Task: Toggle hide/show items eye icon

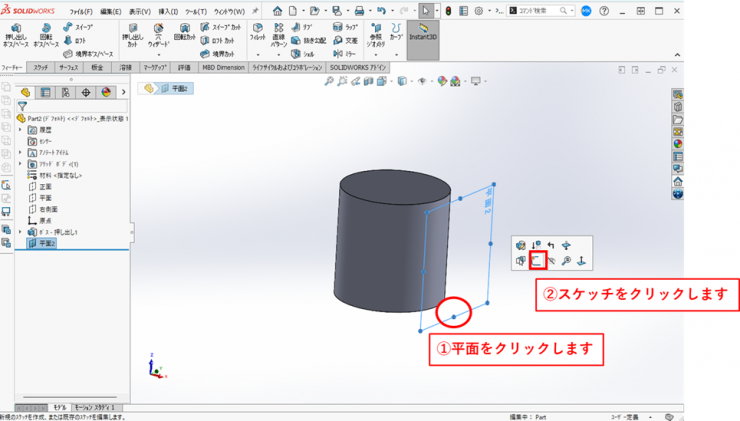Action: [x=423, y=81]
